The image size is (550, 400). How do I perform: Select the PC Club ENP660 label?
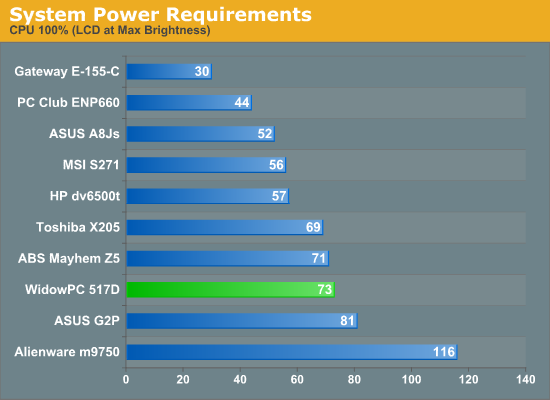[68, 102]
